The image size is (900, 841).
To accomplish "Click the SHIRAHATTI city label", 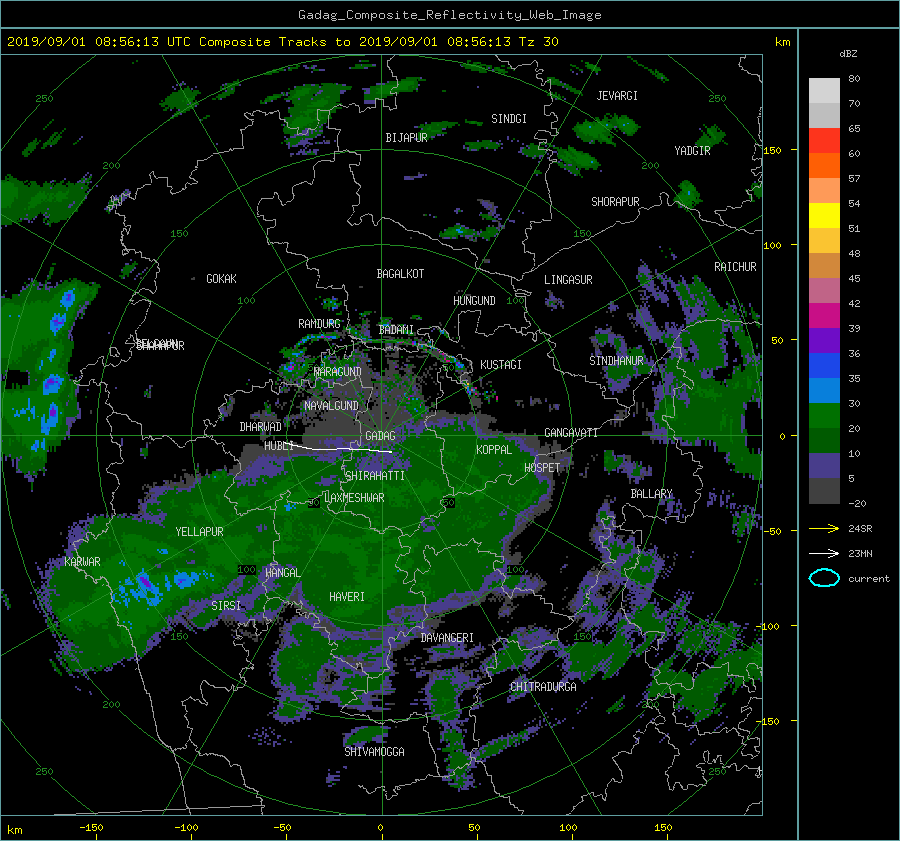I will pyautogui.click(x=375, y=476).
